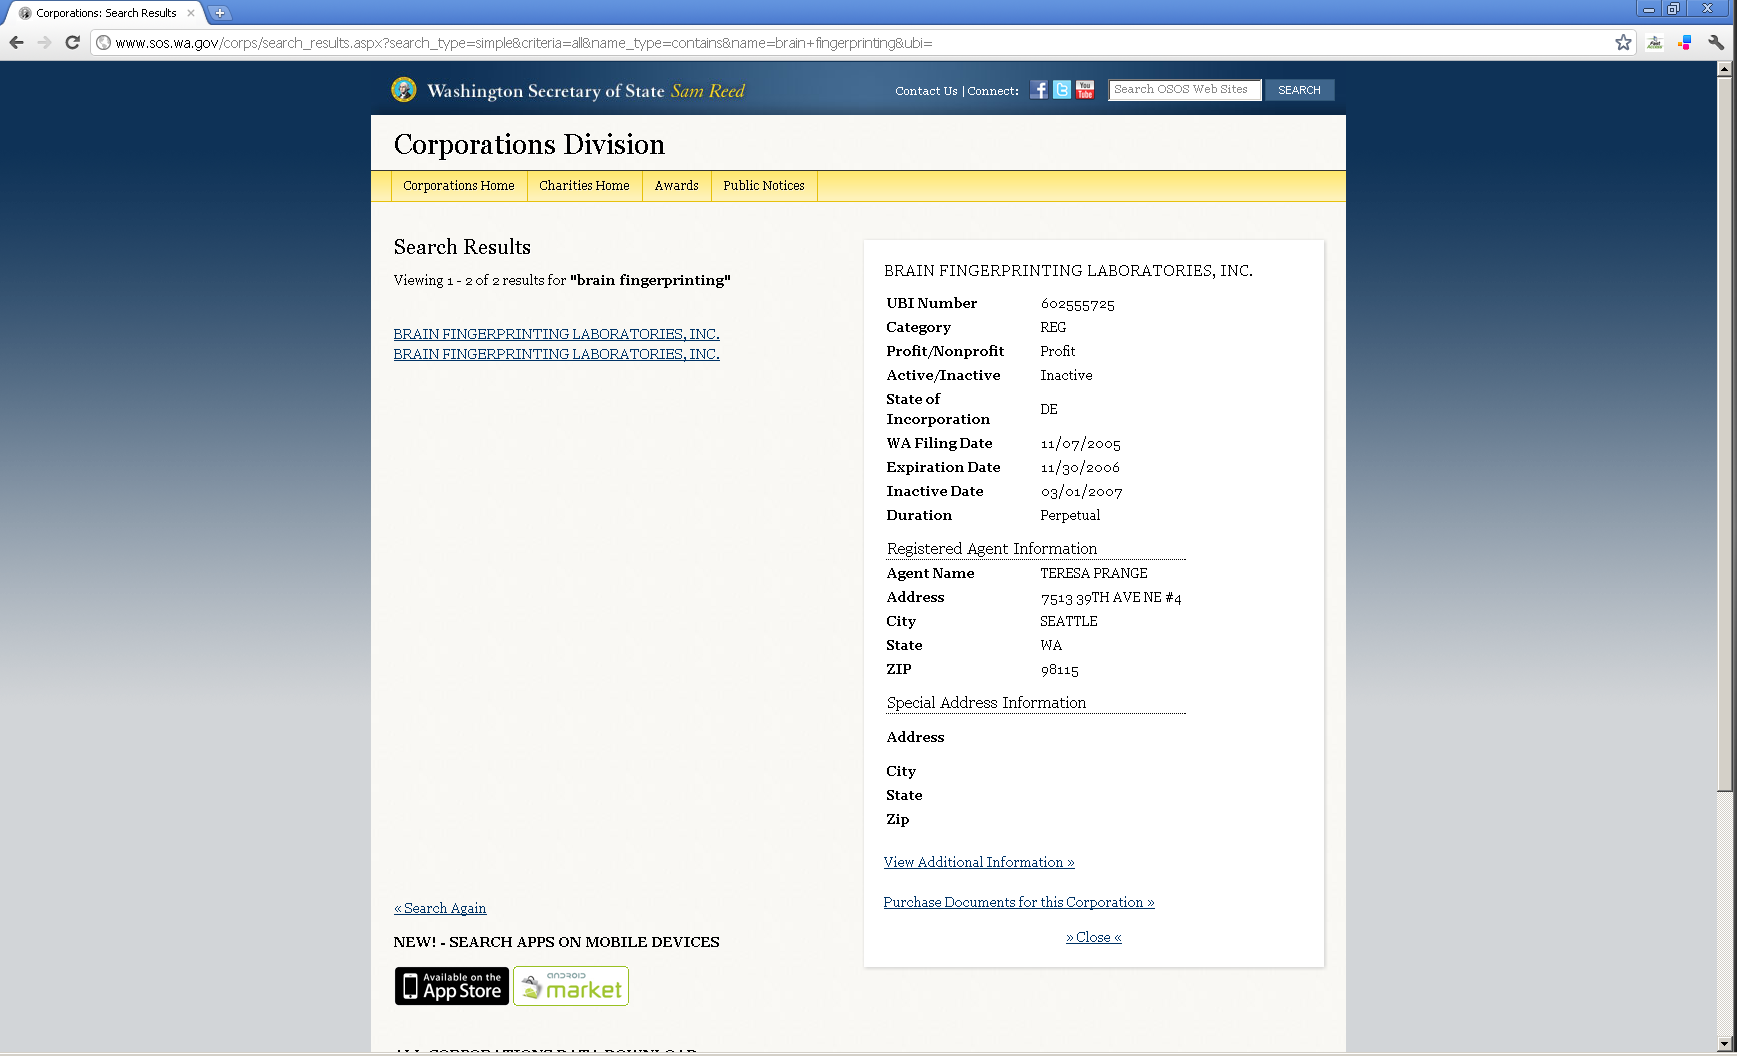
Task: Bookmark this page with the star icon
Action: coord(1623,42)
